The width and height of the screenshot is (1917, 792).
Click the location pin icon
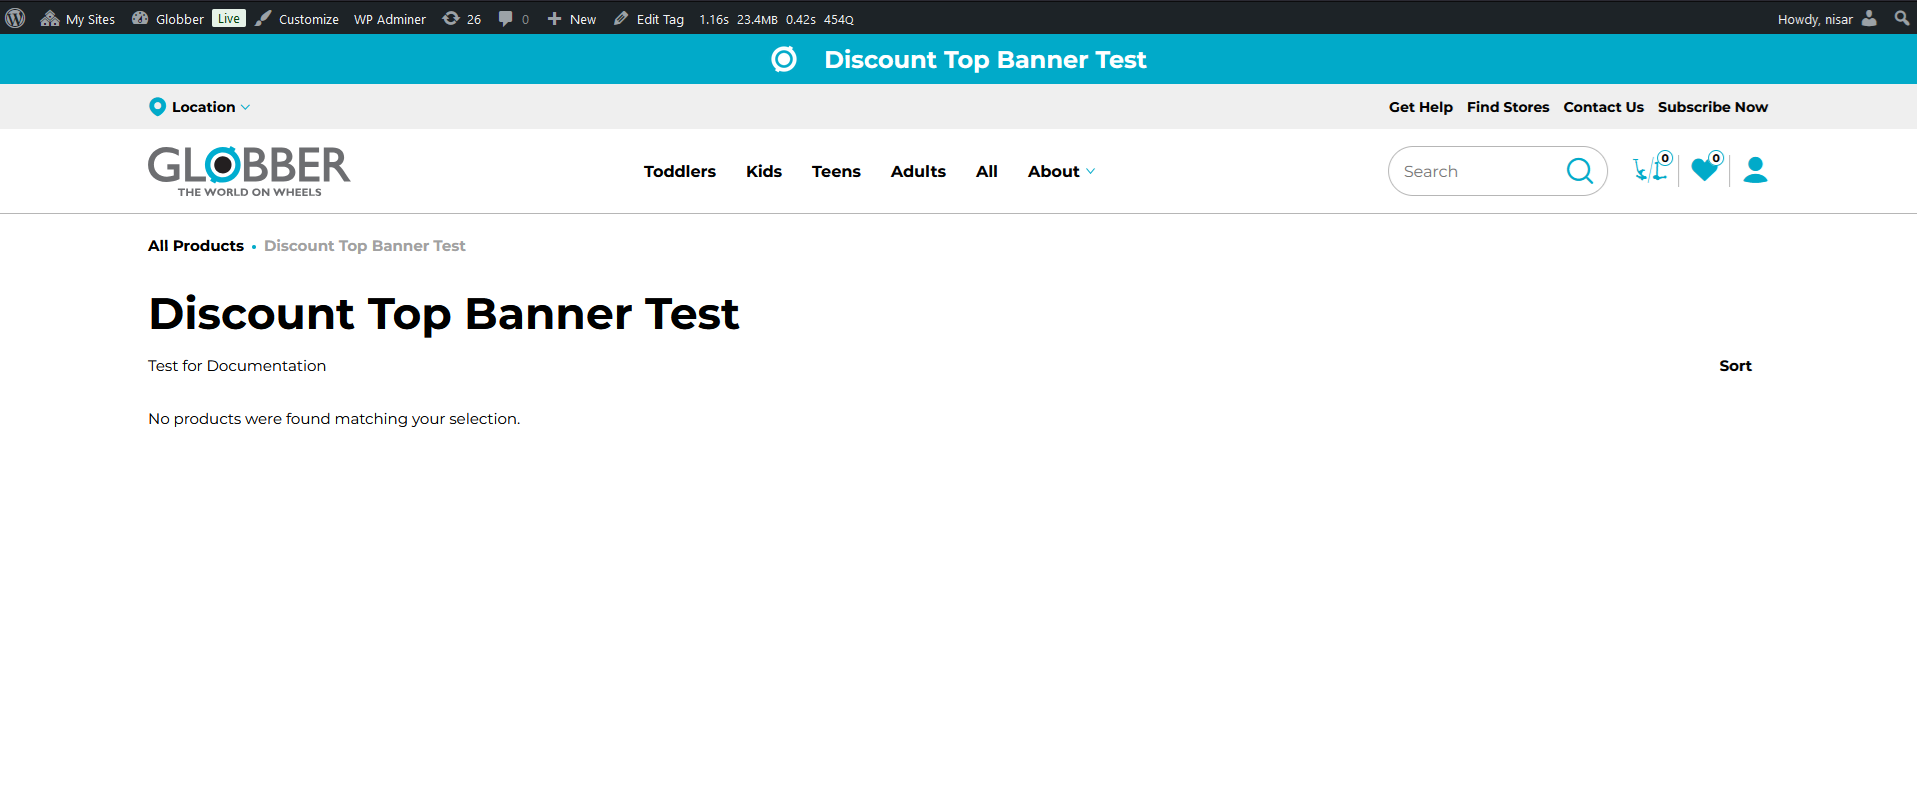[157, 107]
